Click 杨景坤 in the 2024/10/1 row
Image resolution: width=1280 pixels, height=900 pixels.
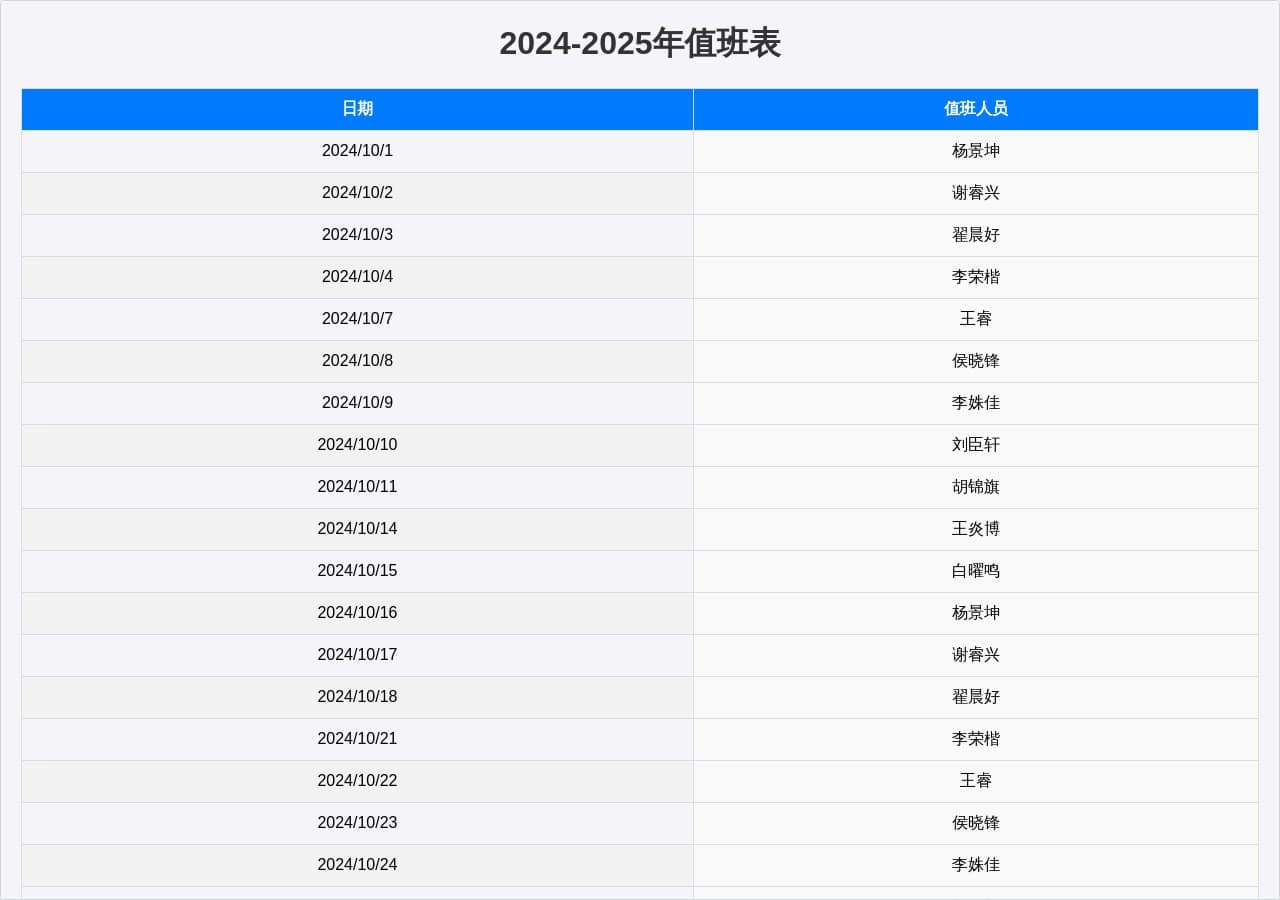click(x=976, y=151)
